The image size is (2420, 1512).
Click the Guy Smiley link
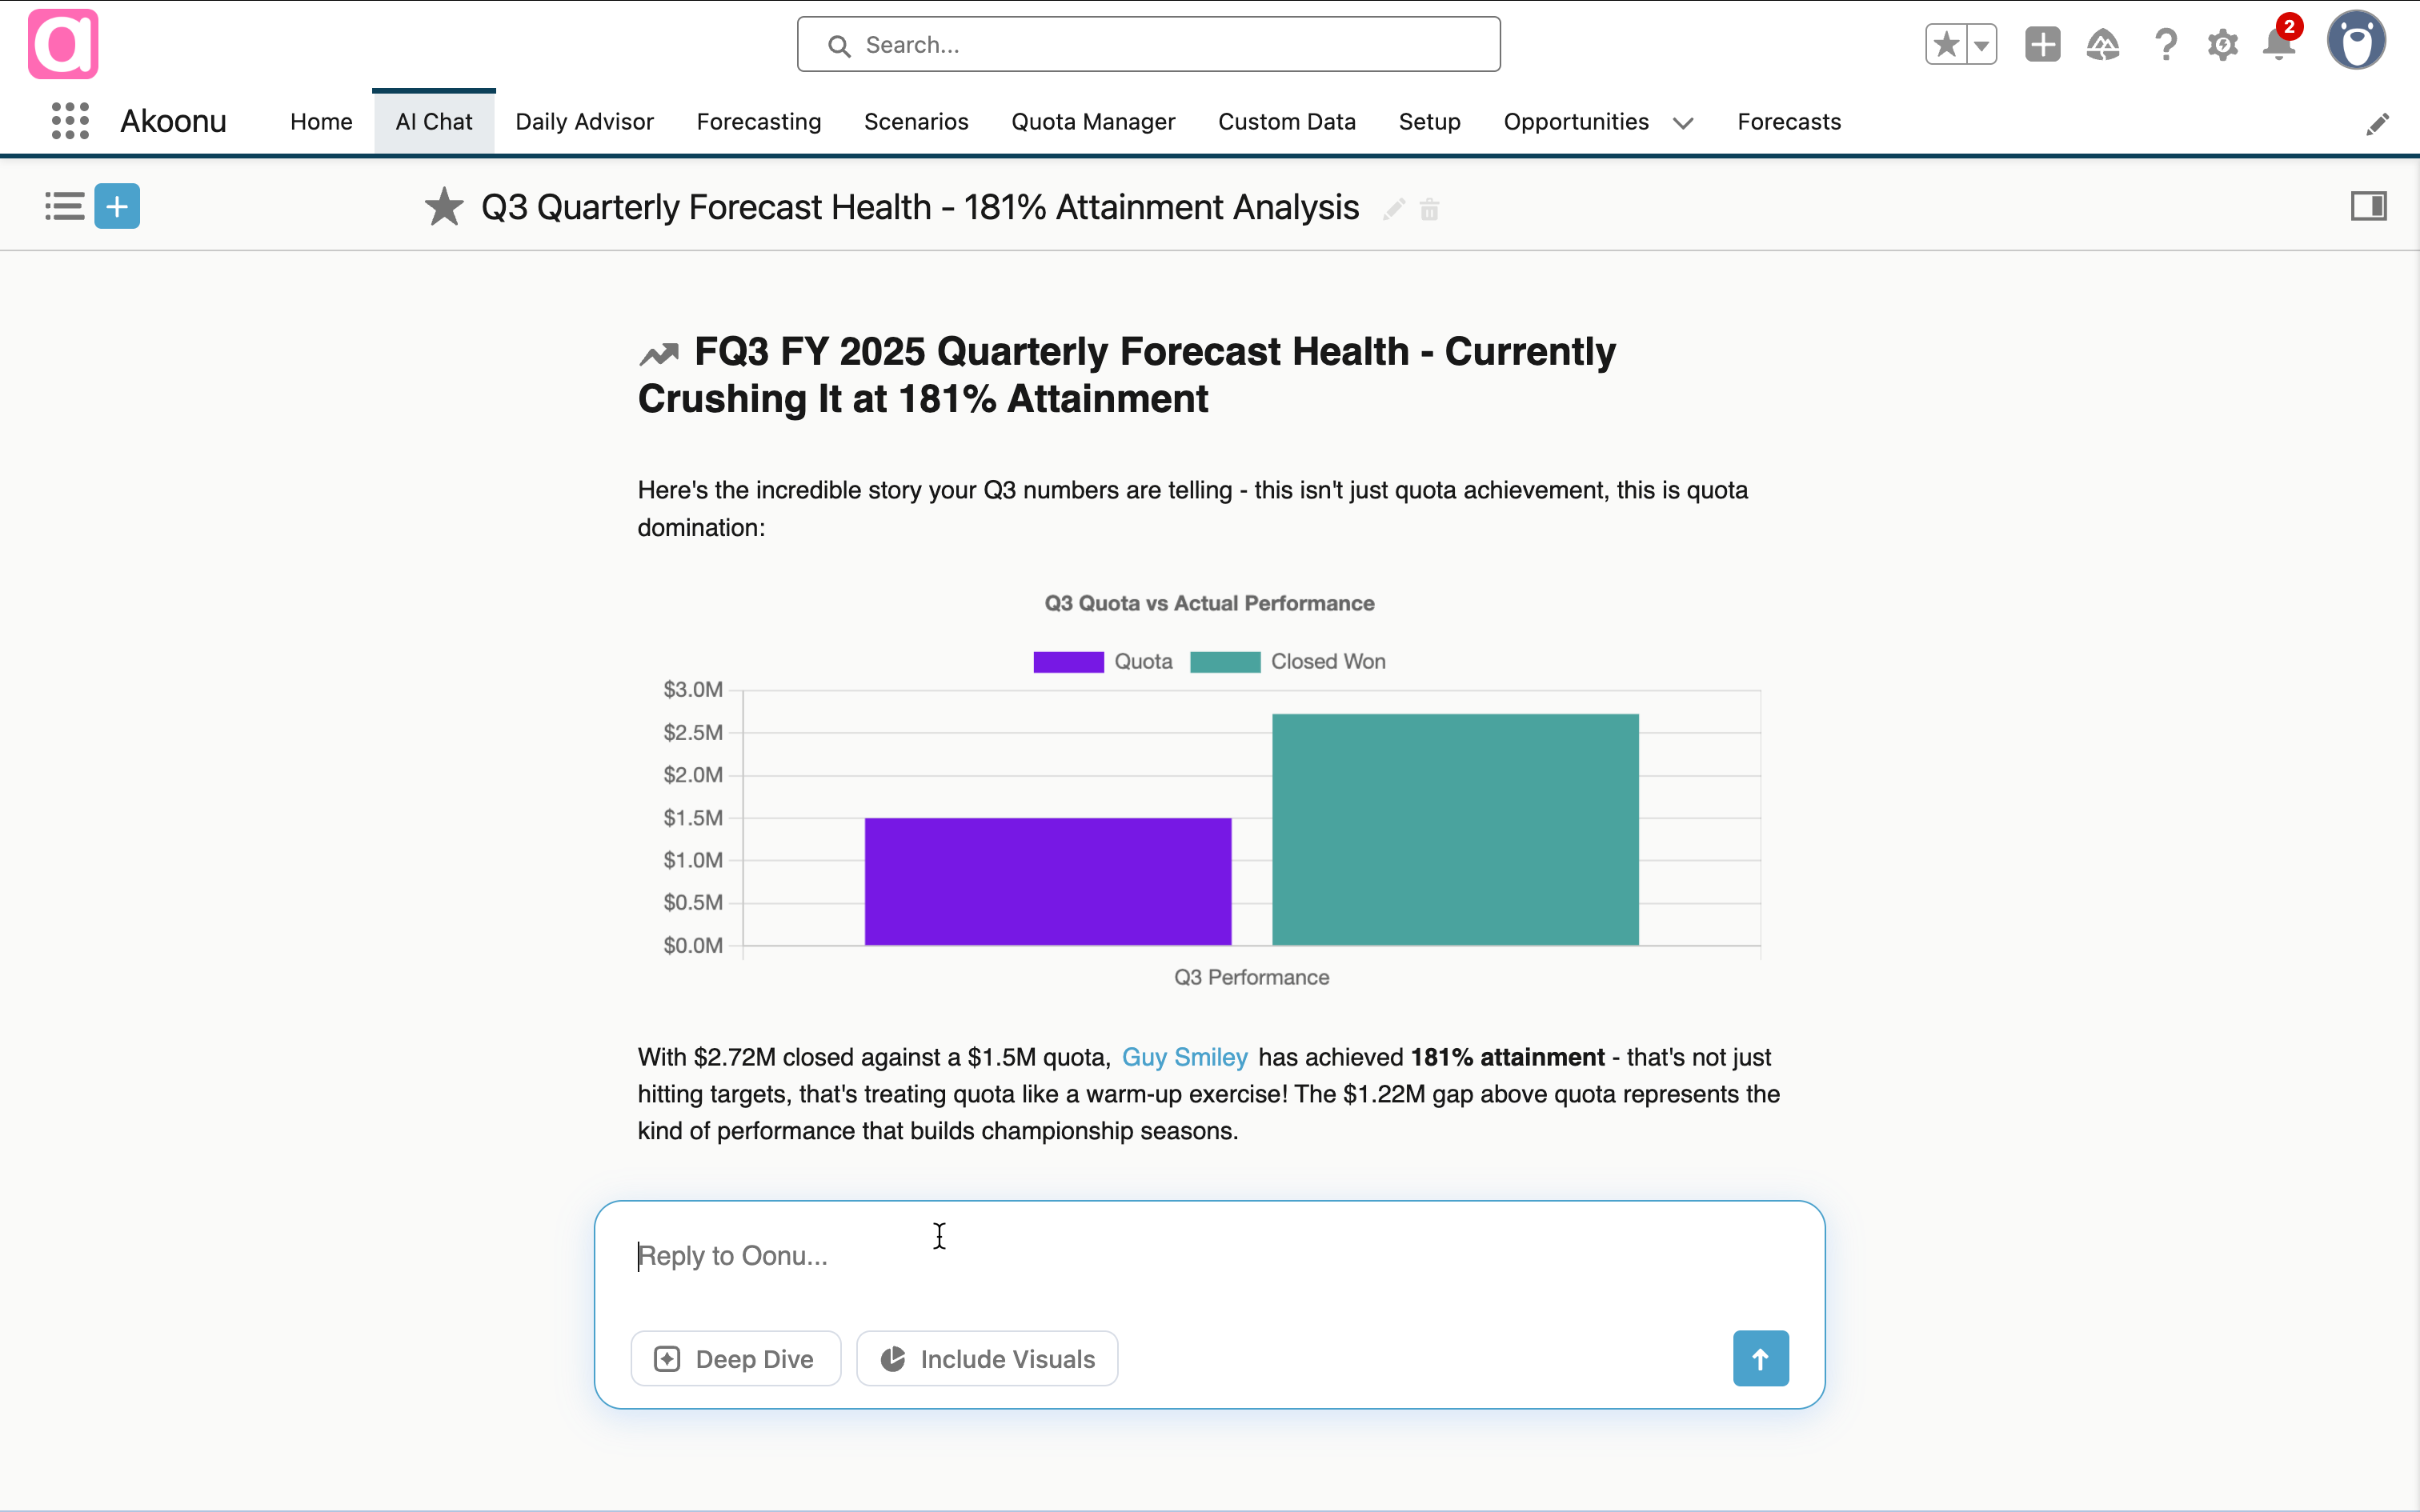click(x=1184, y=1056)
